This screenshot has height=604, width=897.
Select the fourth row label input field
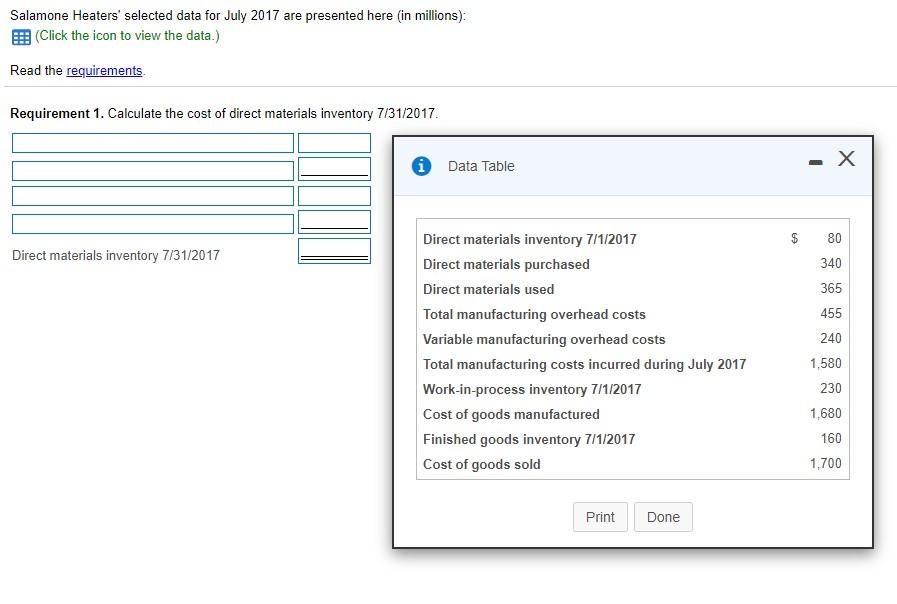click(x=153, y=224)
